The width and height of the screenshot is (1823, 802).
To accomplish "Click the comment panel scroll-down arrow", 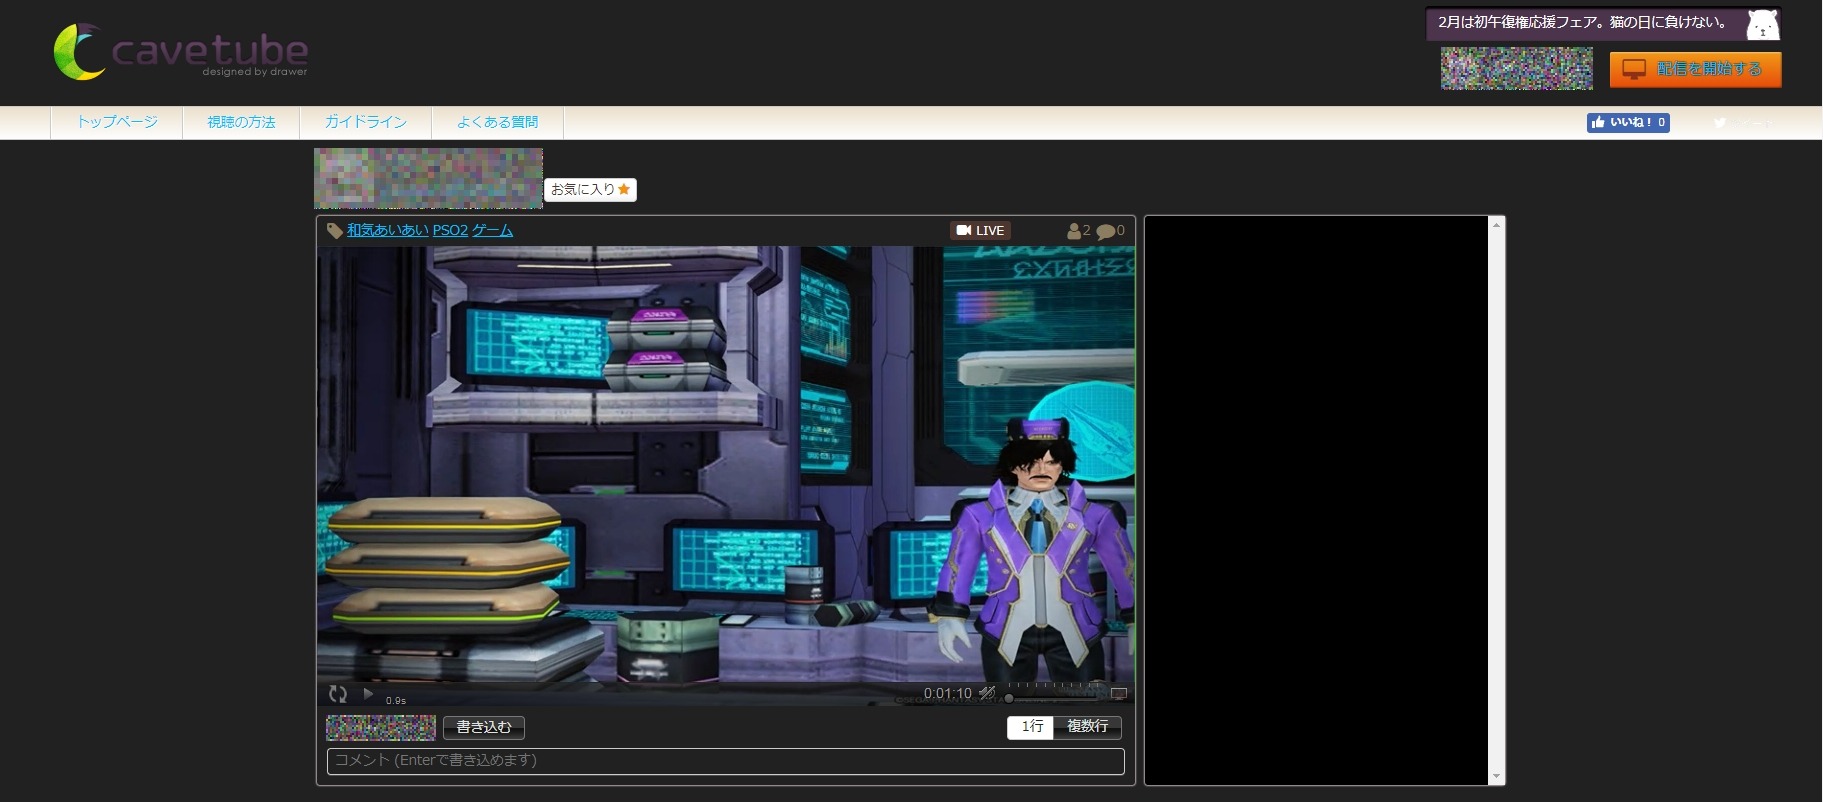I will point(1496,776).
